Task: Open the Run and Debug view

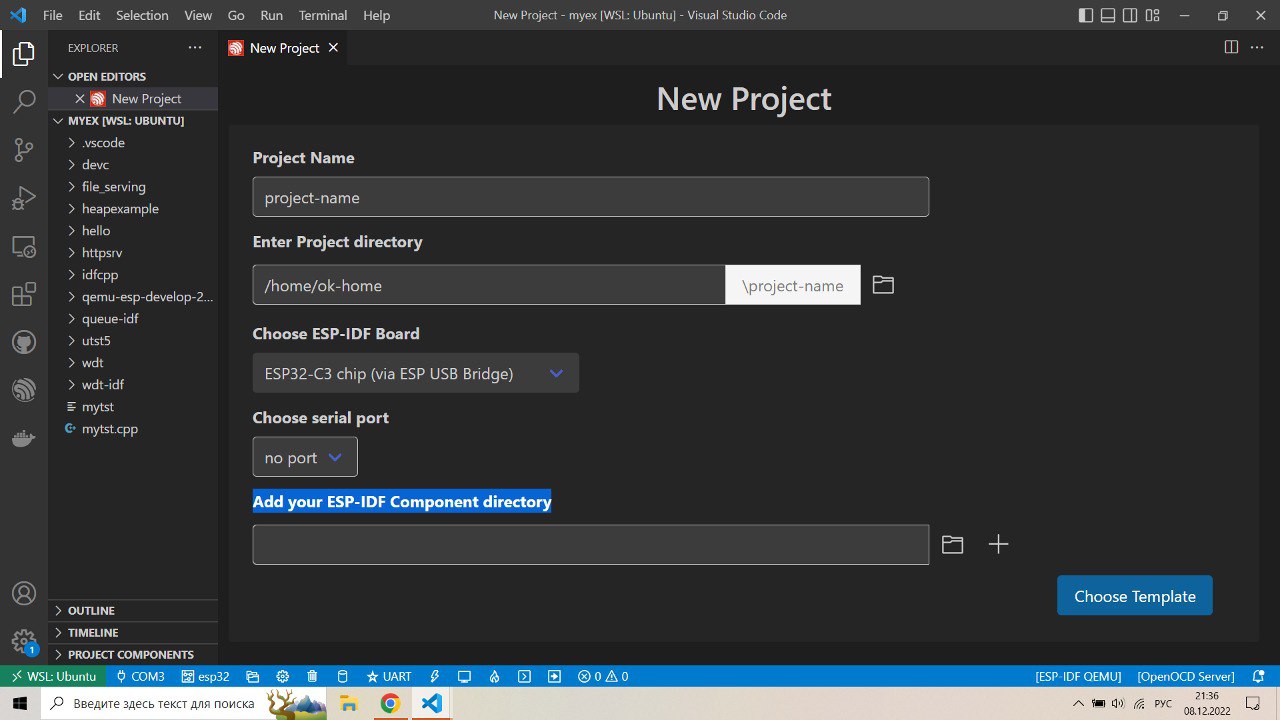Action: pos(24,198)
